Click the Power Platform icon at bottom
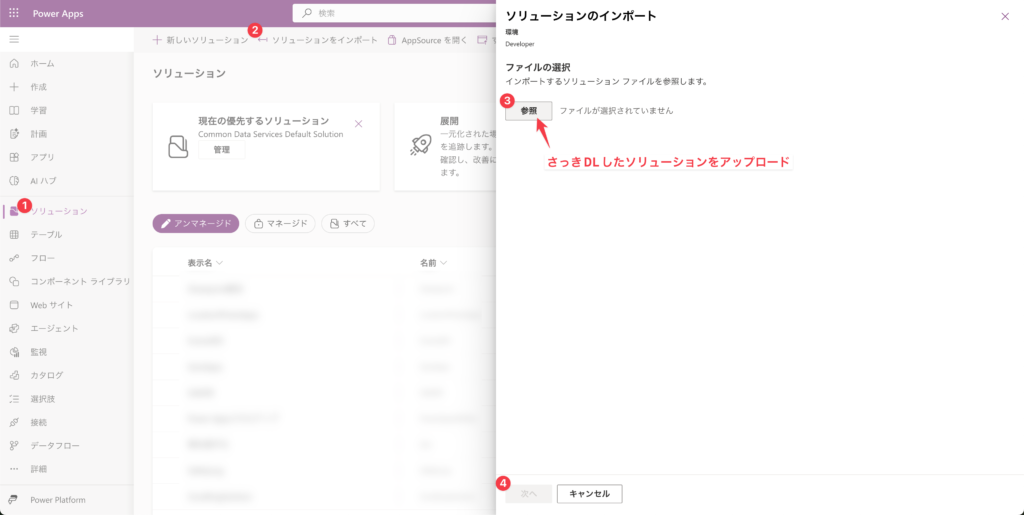The height and width of the screenshot is (515, 1024). [14, 499]
